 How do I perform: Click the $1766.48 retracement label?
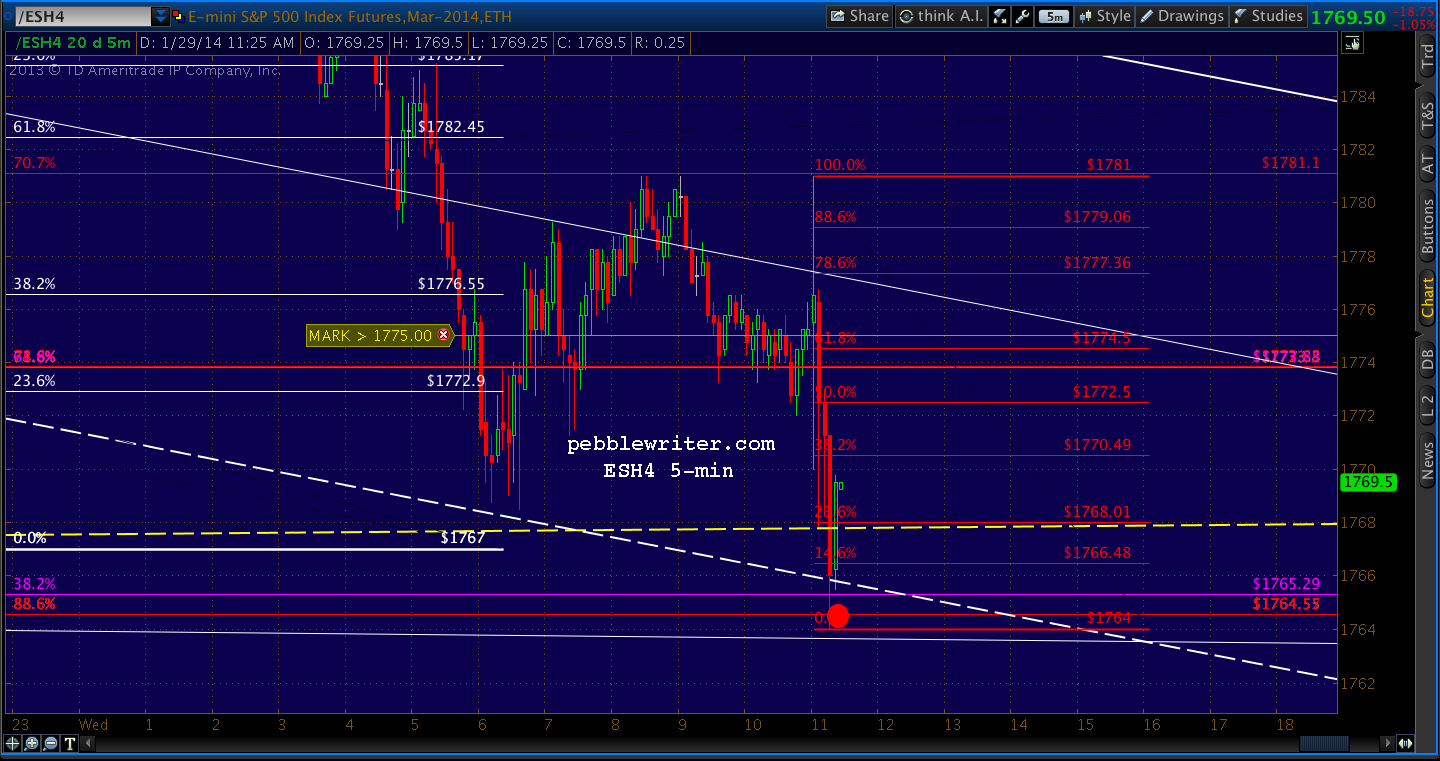(x=1098, y=552)
